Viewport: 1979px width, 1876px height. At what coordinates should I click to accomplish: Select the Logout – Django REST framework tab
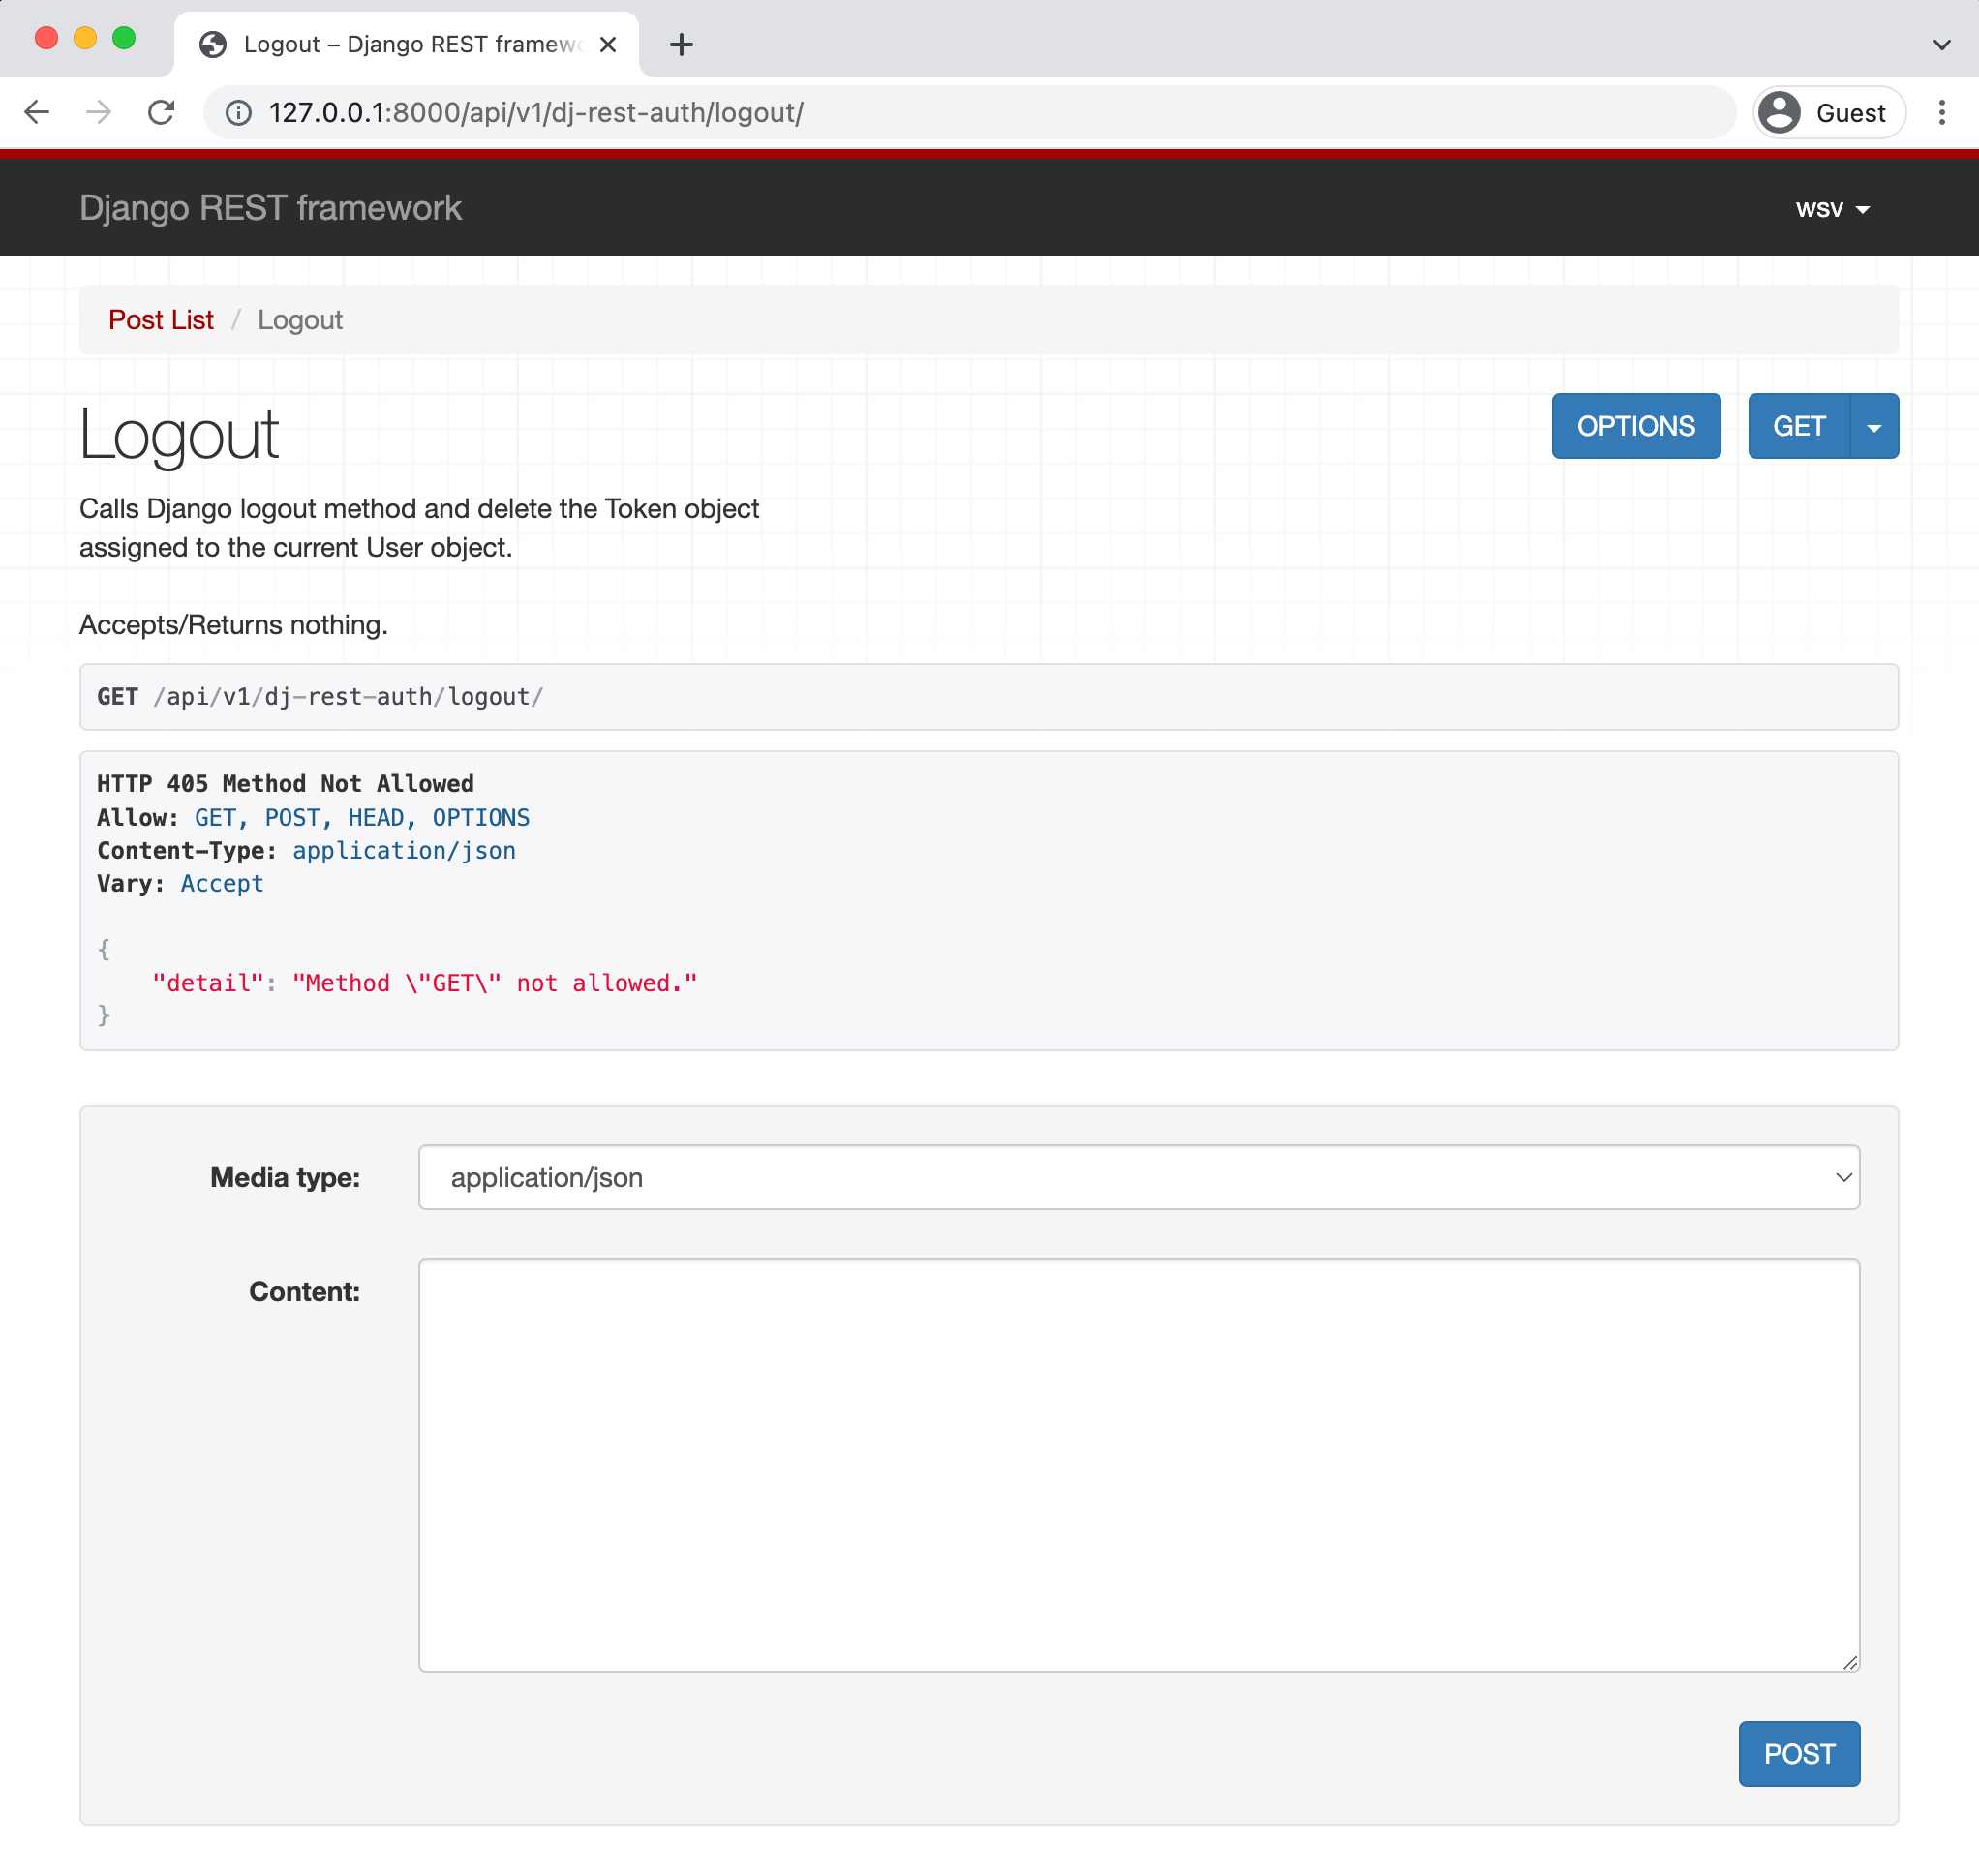(406, 44)
